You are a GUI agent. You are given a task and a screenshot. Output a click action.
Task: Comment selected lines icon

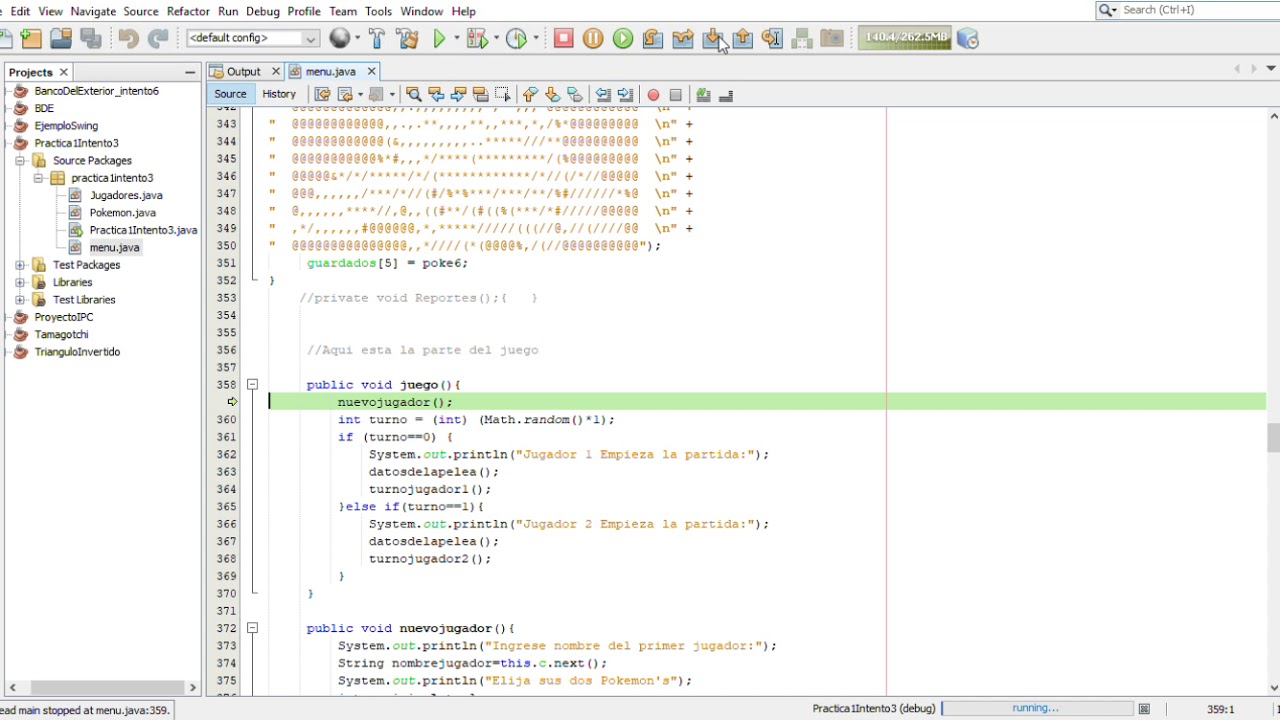pyautogui.click(x=704, y=95)
